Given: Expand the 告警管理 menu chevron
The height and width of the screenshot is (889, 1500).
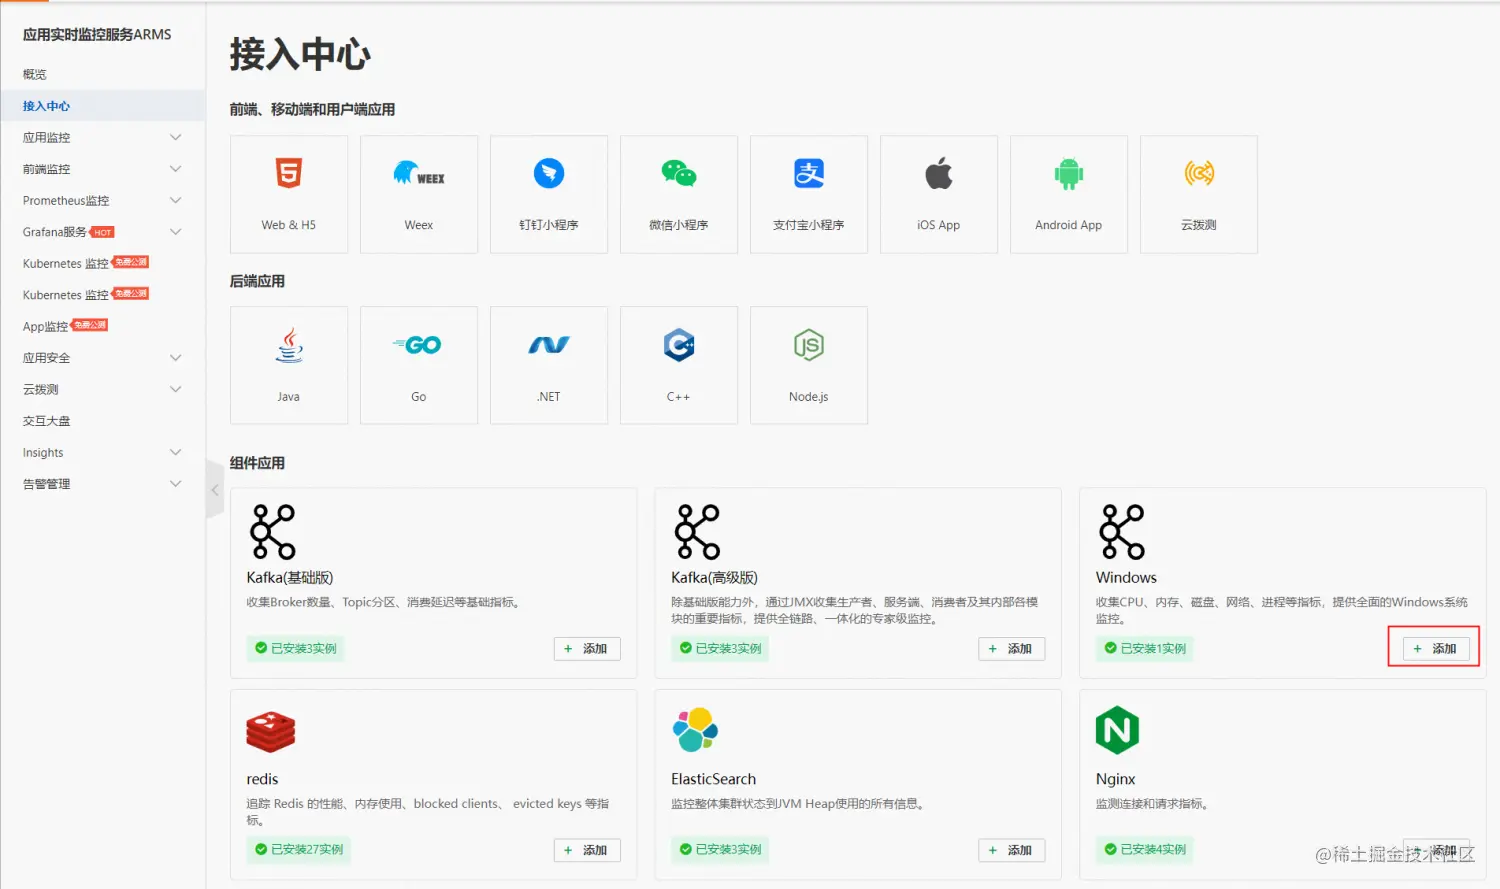Looking at the screenshot, I should click(176, 484).
